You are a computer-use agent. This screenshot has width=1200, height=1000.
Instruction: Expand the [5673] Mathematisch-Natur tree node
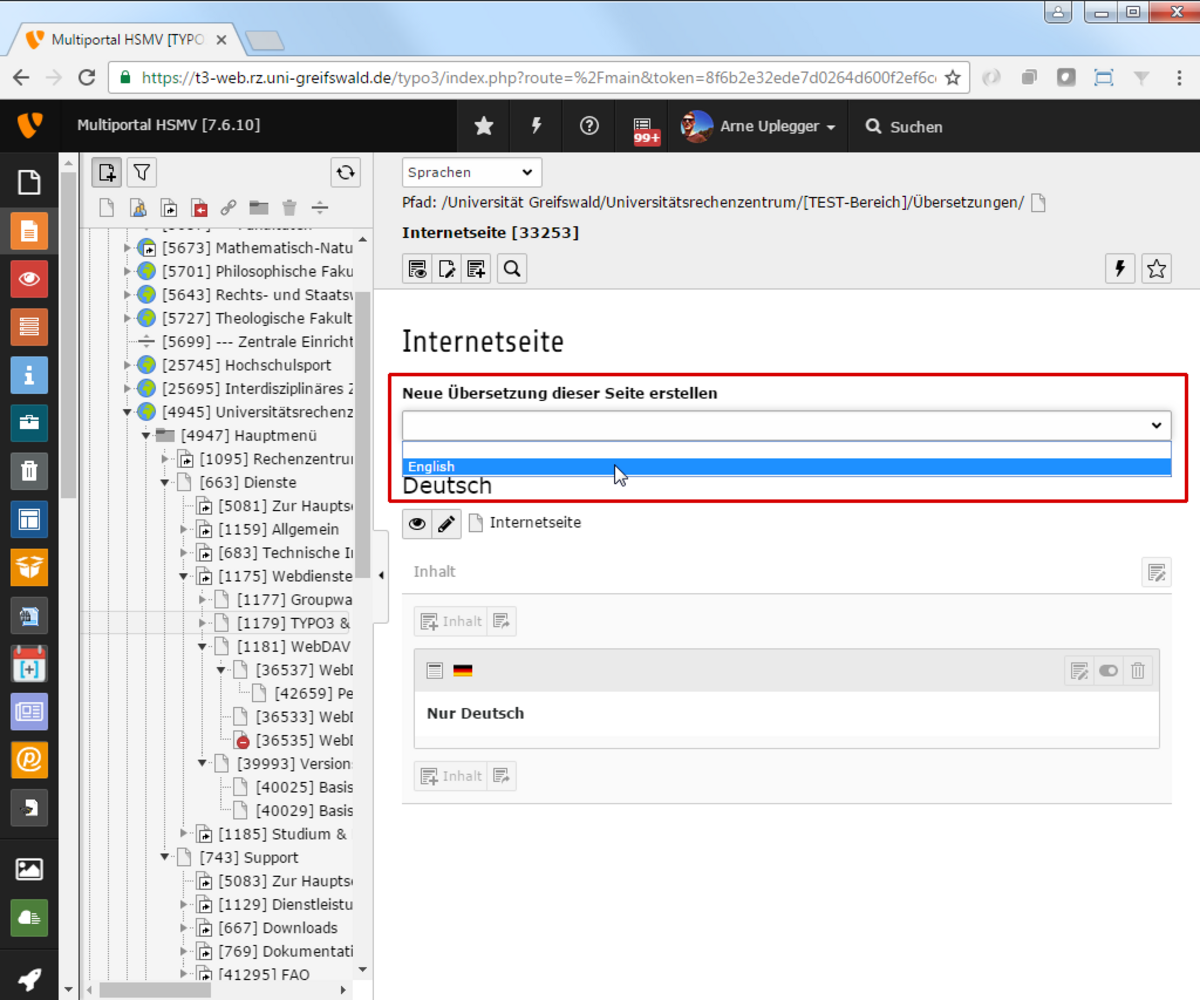(x=128, y=248)
